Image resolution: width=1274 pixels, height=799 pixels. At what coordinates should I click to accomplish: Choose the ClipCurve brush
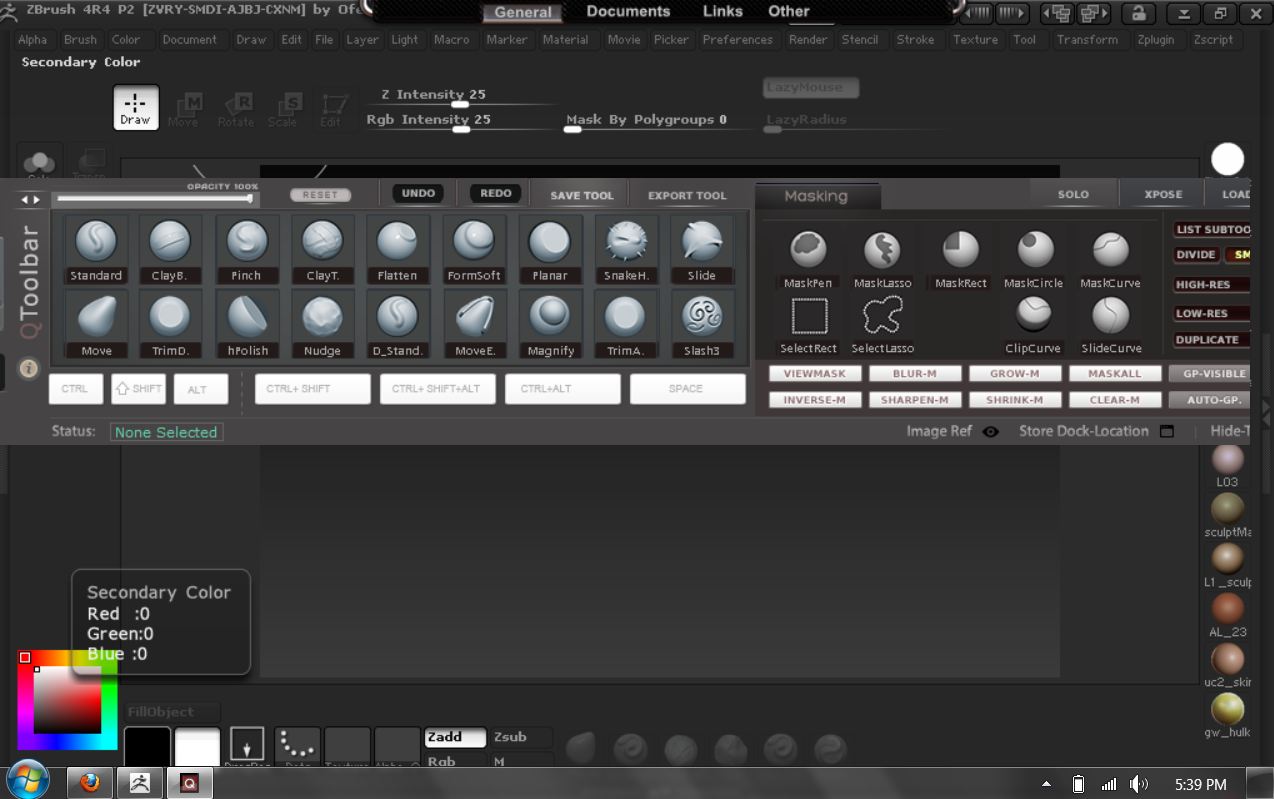[x=1034, y=317]
